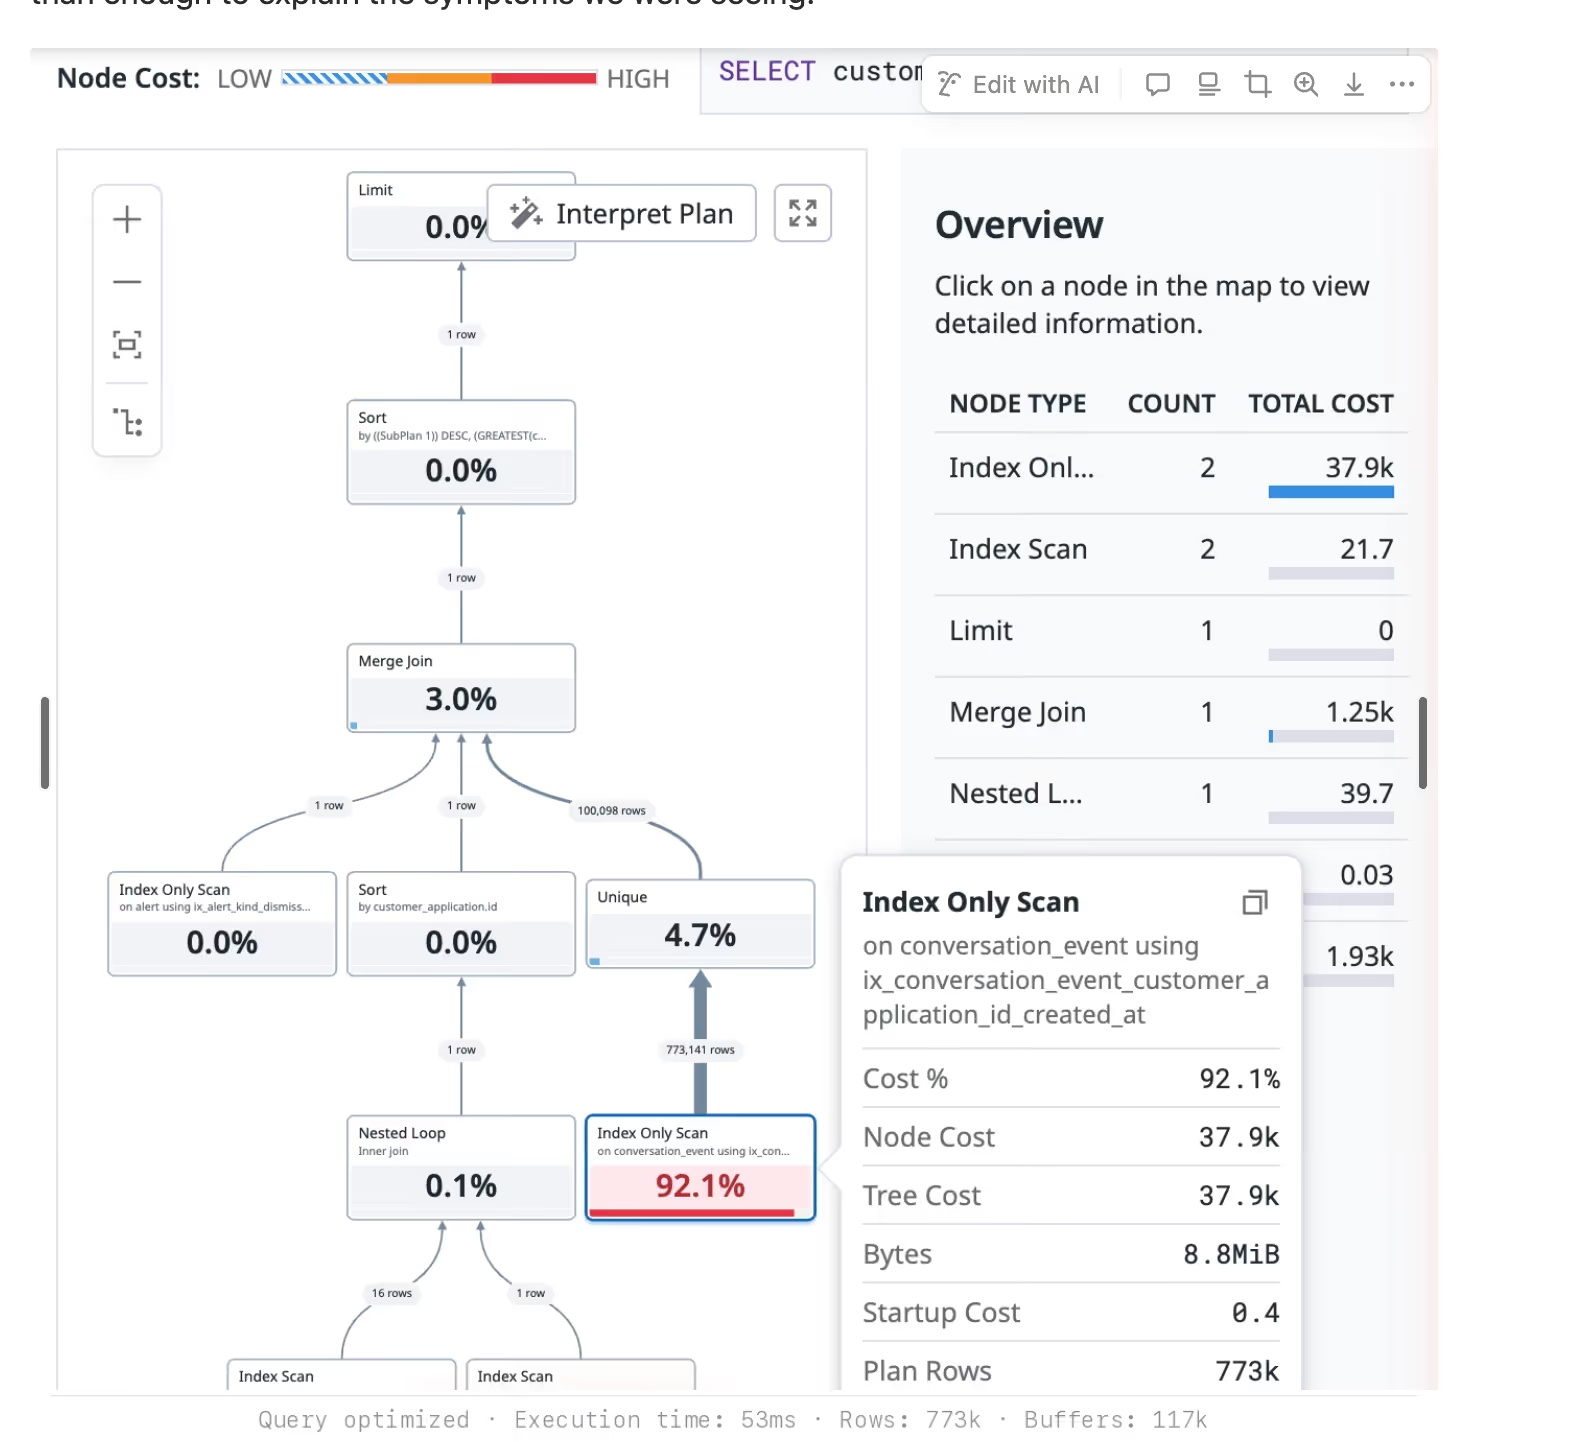This screenshot has width=1576, height=1442.
Task: Download the image
Action: 1354,85
